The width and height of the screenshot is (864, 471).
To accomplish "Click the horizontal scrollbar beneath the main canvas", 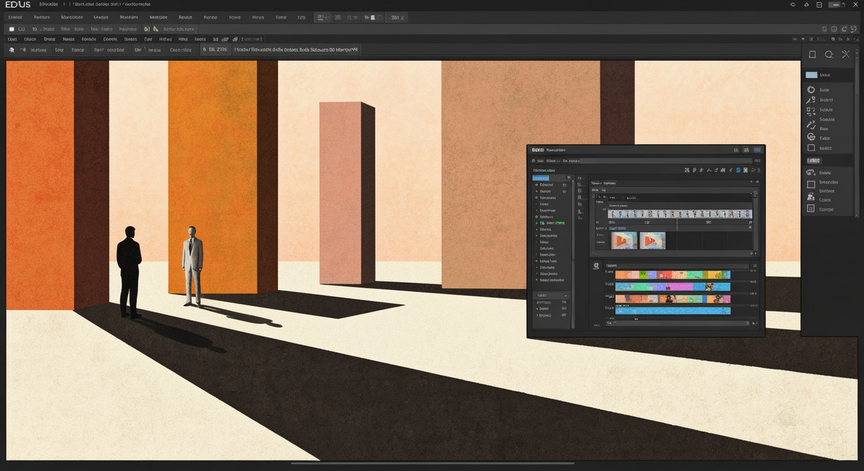I will [433, 463].
